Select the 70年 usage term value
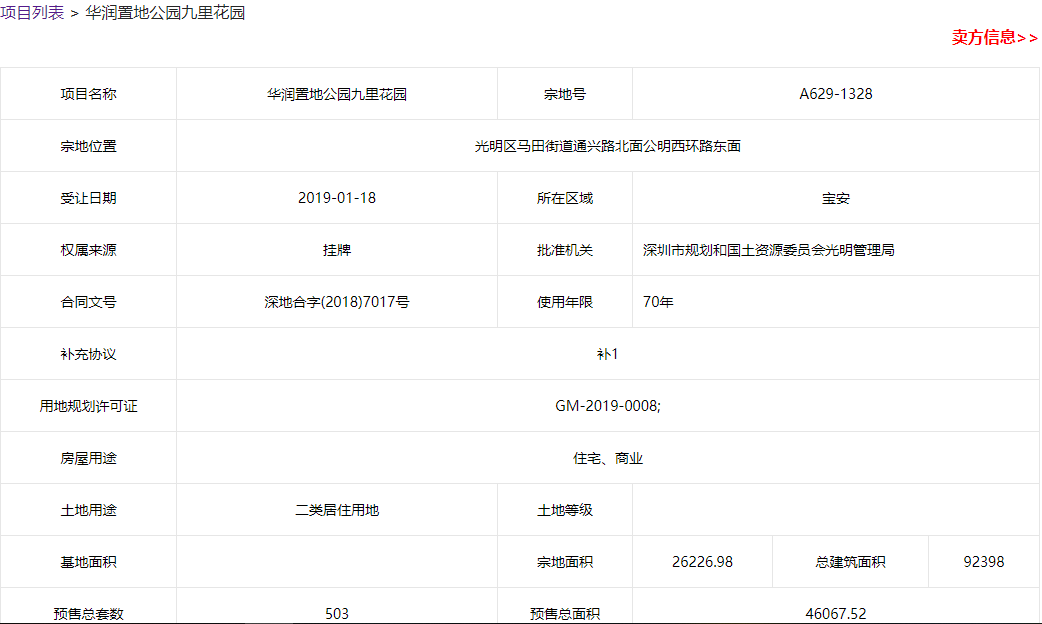1042x624 pixels. point(658,302)
